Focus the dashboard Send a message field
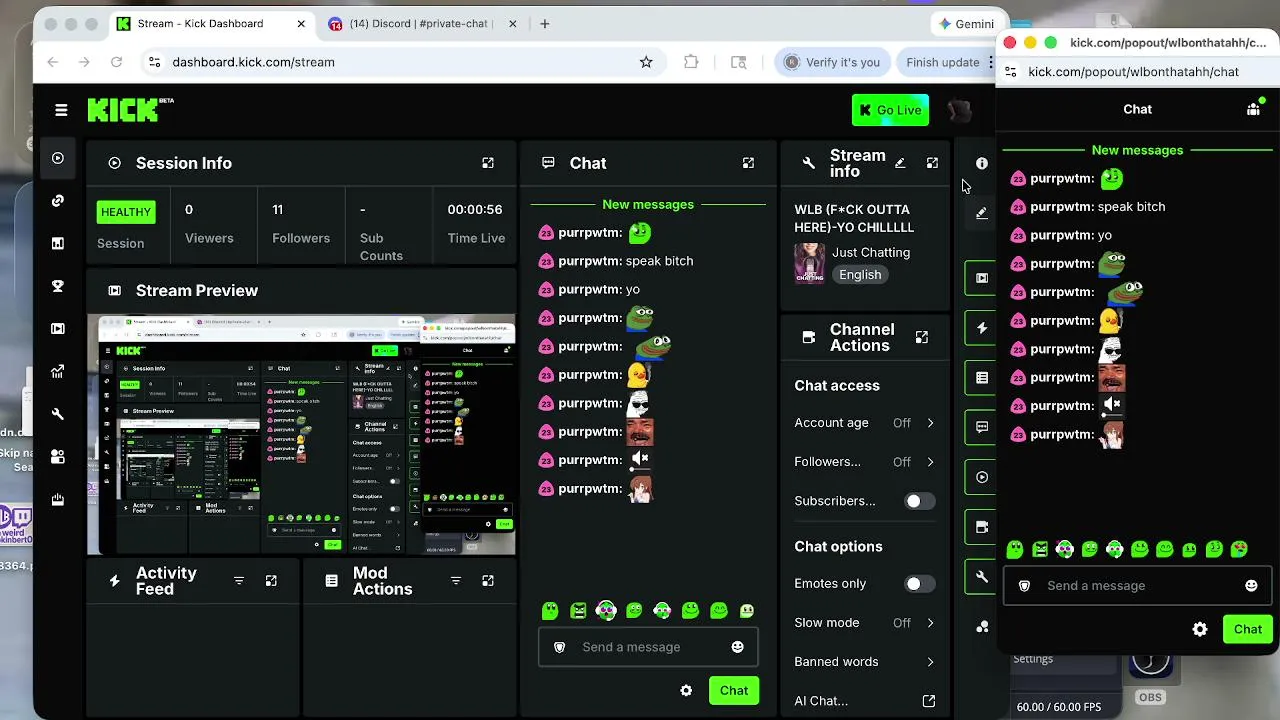The height and width of the screenshot is (720, 1280). point(648,647)
